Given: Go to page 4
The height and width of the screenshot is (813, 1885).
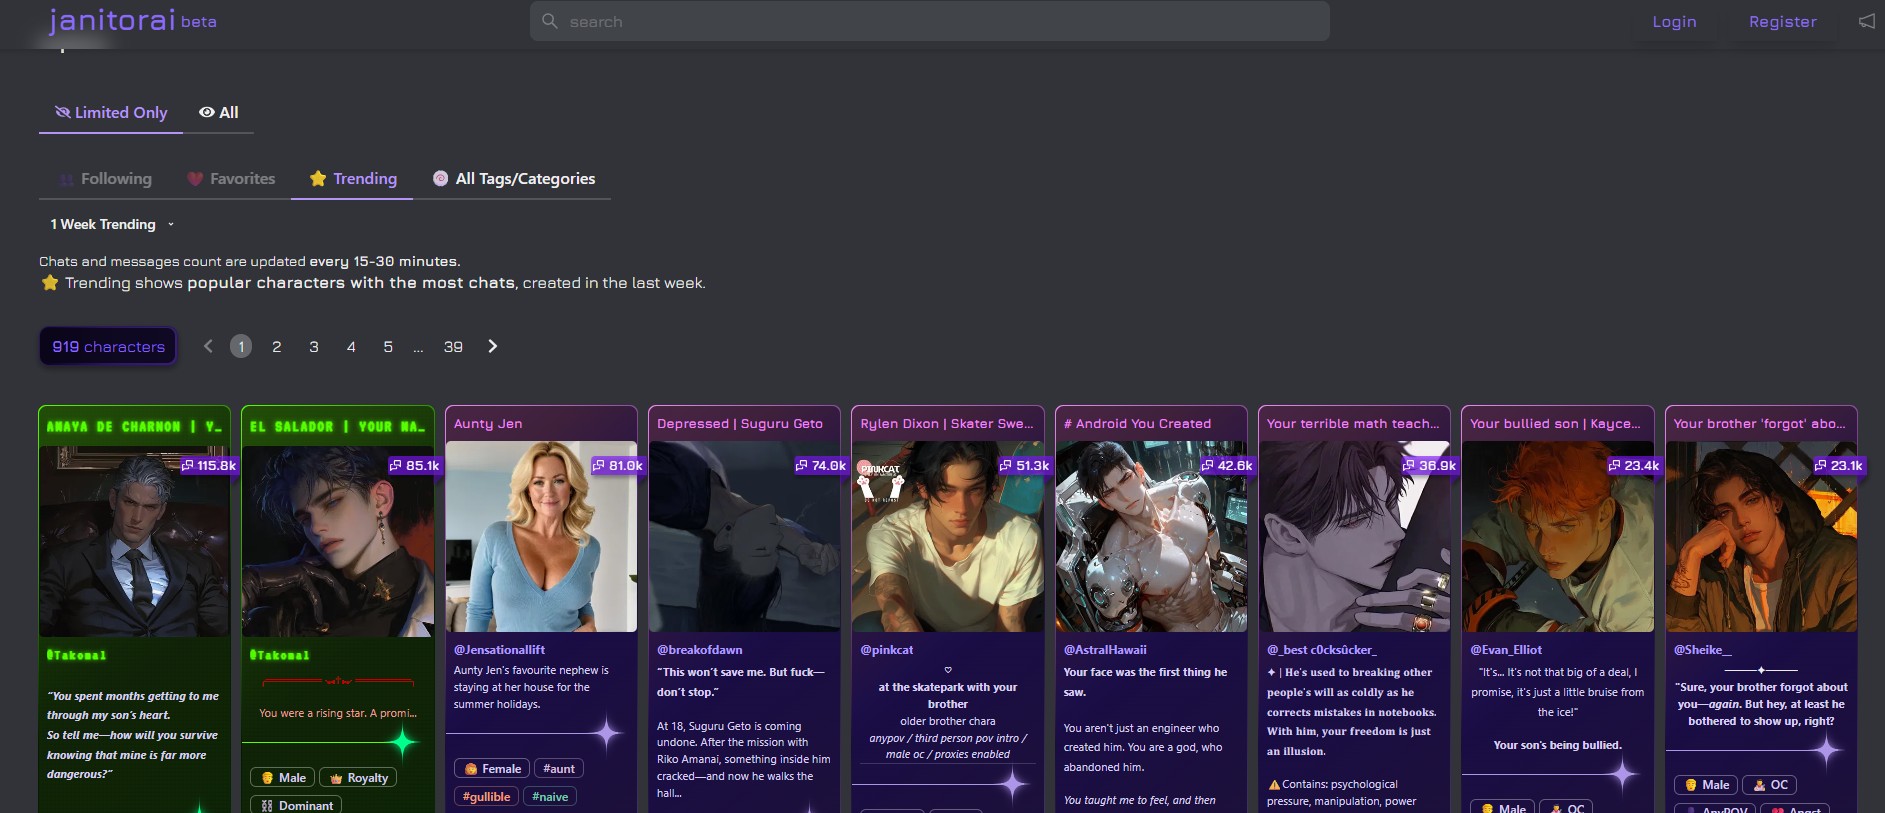Looking at the screenshot, I should 351,346.
